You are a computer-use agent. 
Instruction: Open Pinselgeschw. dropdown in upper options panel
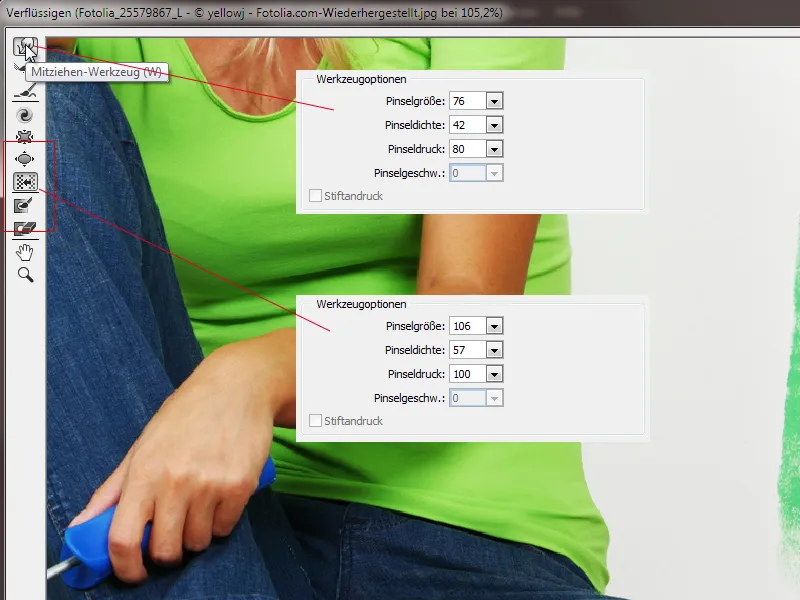pos(494,173)
